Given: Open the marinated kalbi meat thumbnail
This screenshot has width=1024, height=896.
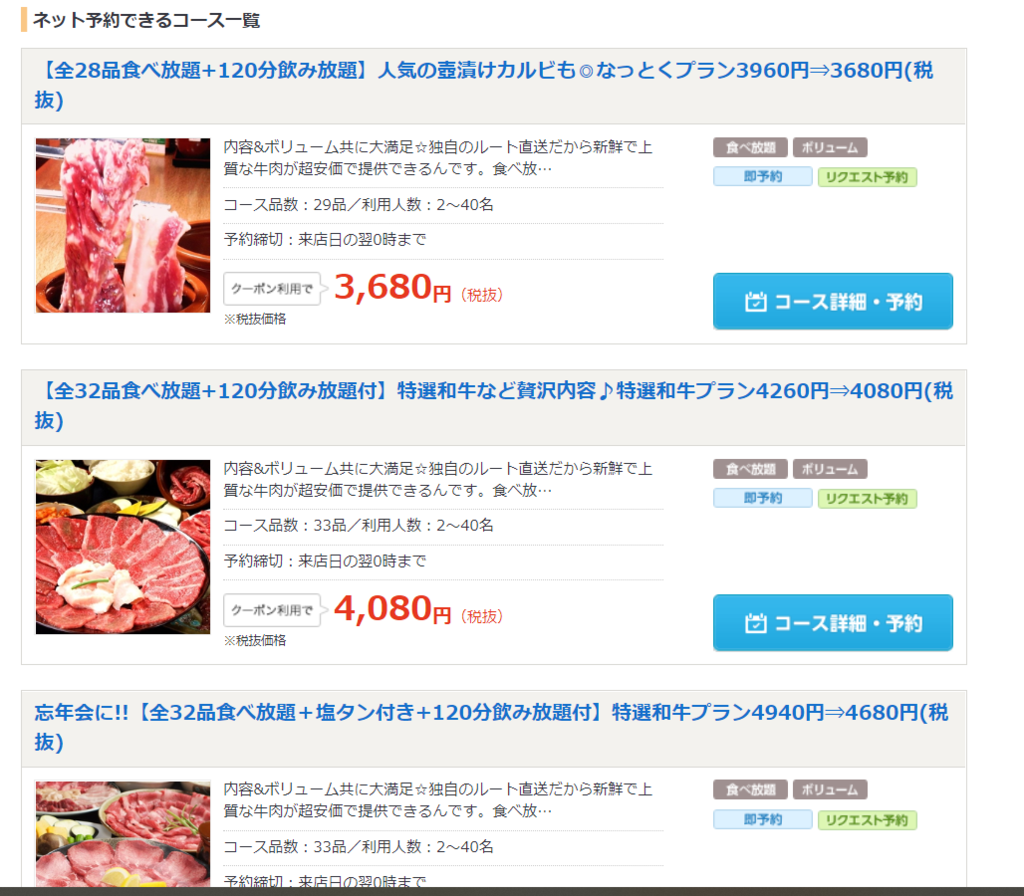Looking at the screenshot, I should (x=123, y=225).
